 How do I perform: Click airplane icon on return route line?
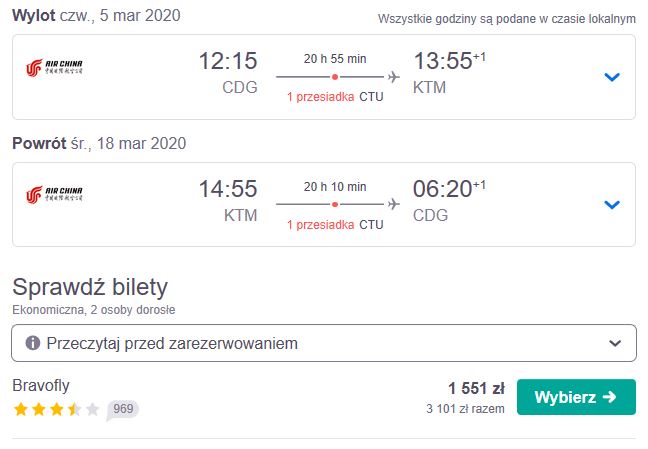pyautogui.click(x=393, y=204)
